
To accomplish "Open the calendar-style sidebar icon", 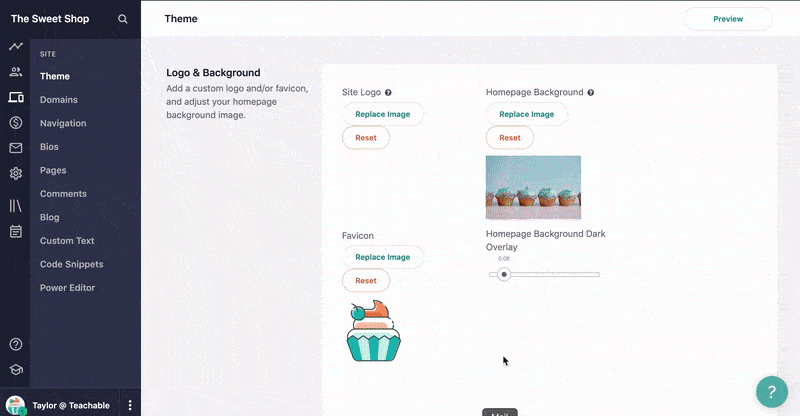I will (16, 231).
